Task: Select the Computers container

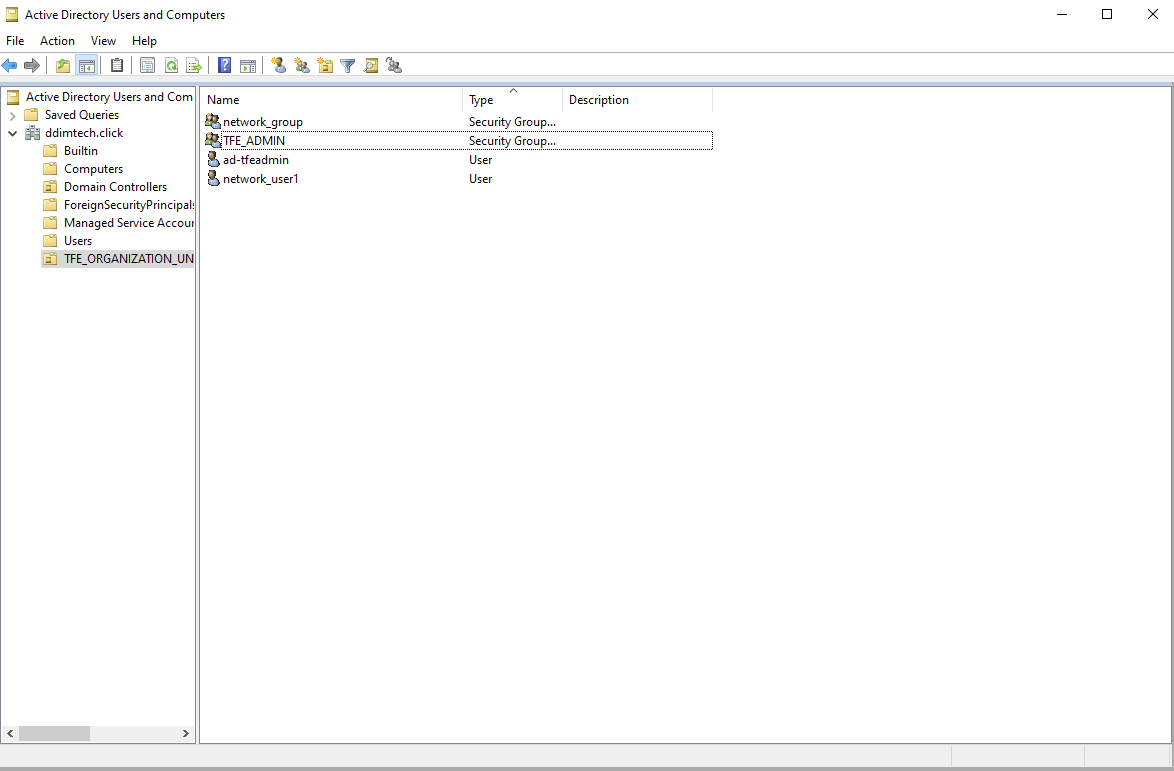Action: pos(94,168)
